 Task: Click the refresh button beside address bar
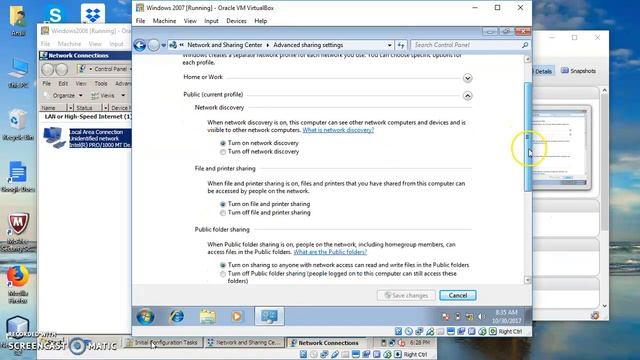[x=401, y=45]
